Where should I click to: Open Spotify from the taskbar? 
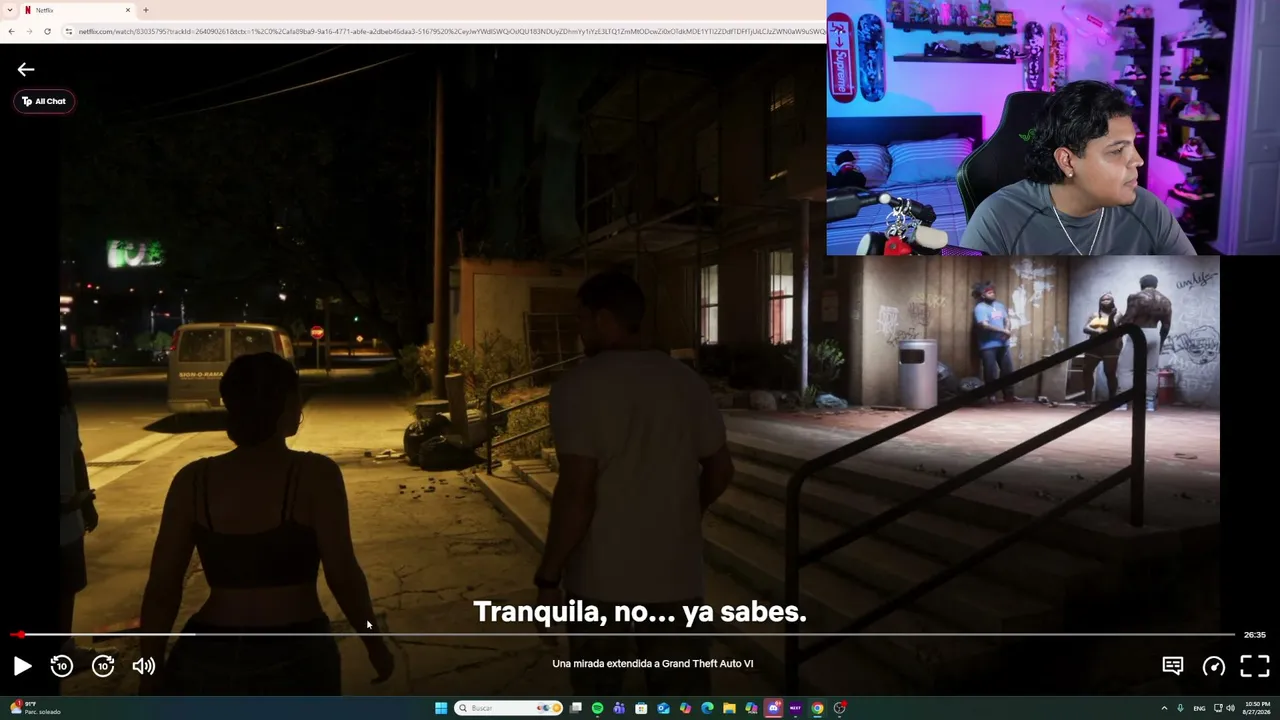click(x=598, y=708)
